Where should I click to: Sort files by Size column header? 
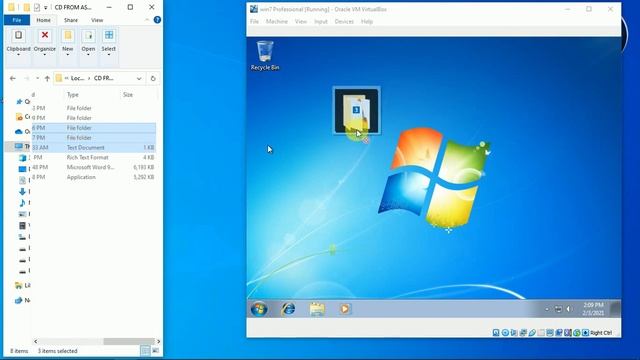tap(128, 95)
